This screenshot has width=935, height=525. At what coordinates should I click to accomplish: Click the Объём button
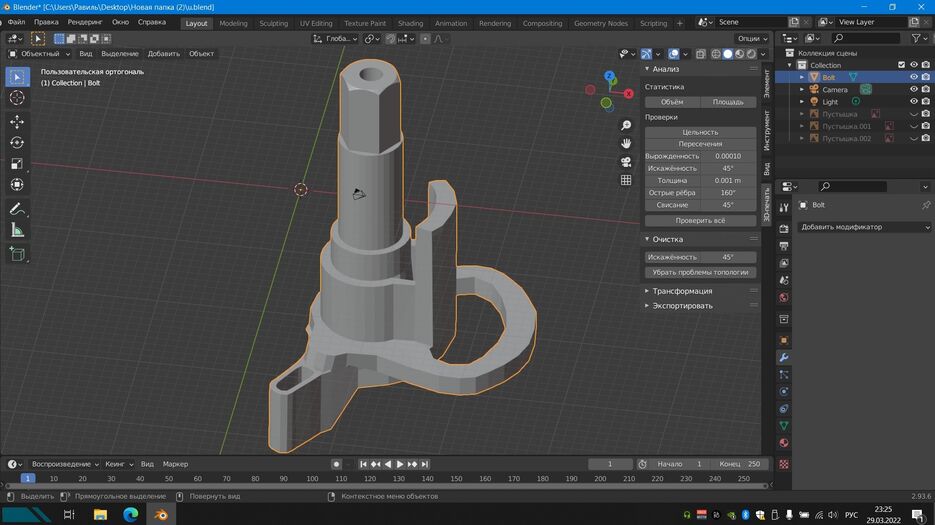(x=672, y=102)
